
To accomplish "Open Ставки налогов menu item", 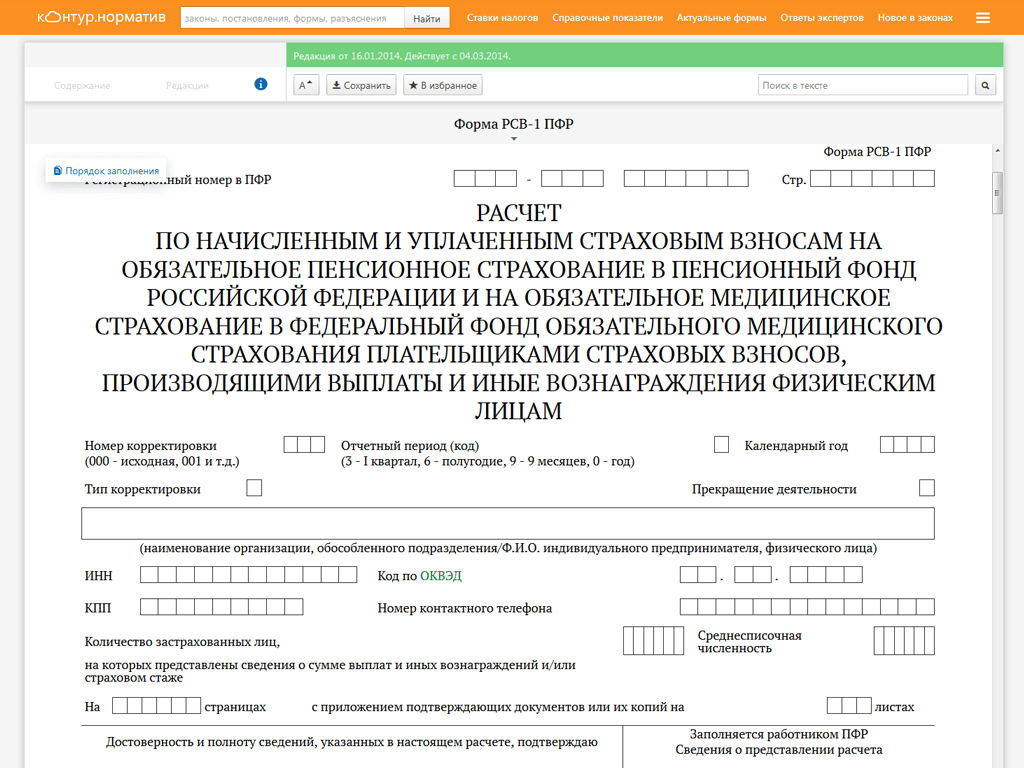I will (x=502, y=18).
